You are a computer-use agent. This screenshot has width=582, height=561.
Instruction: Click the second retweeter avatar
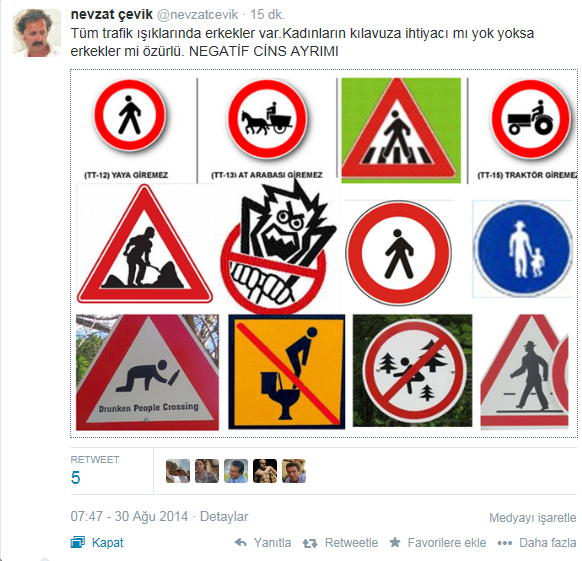click(x=207, y=471)
